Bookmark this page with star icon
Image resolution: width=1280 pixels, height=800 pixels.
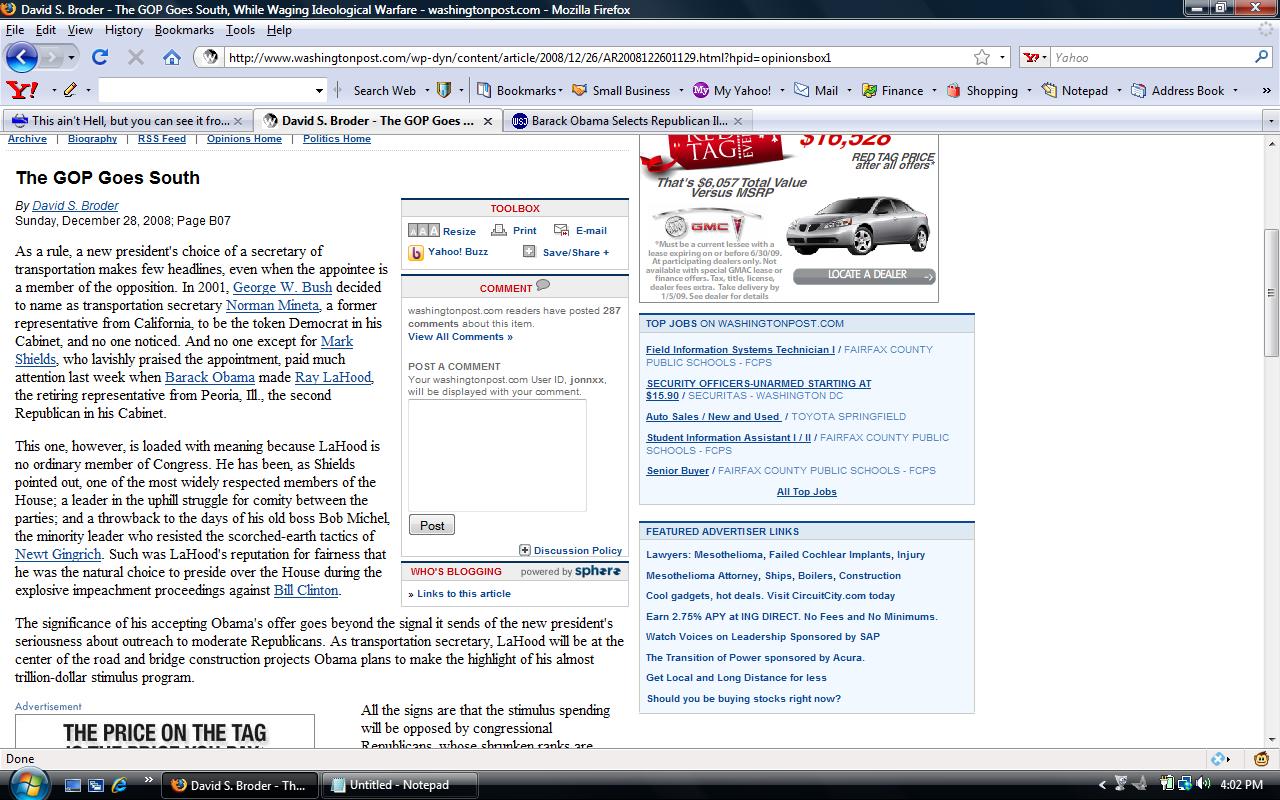click(x=982, y=57)
